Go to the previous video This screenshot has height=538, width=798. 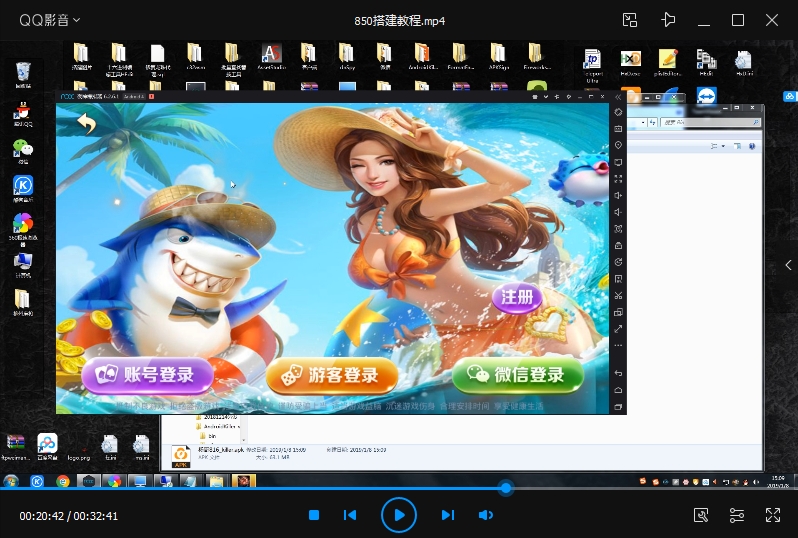[350, 515]
